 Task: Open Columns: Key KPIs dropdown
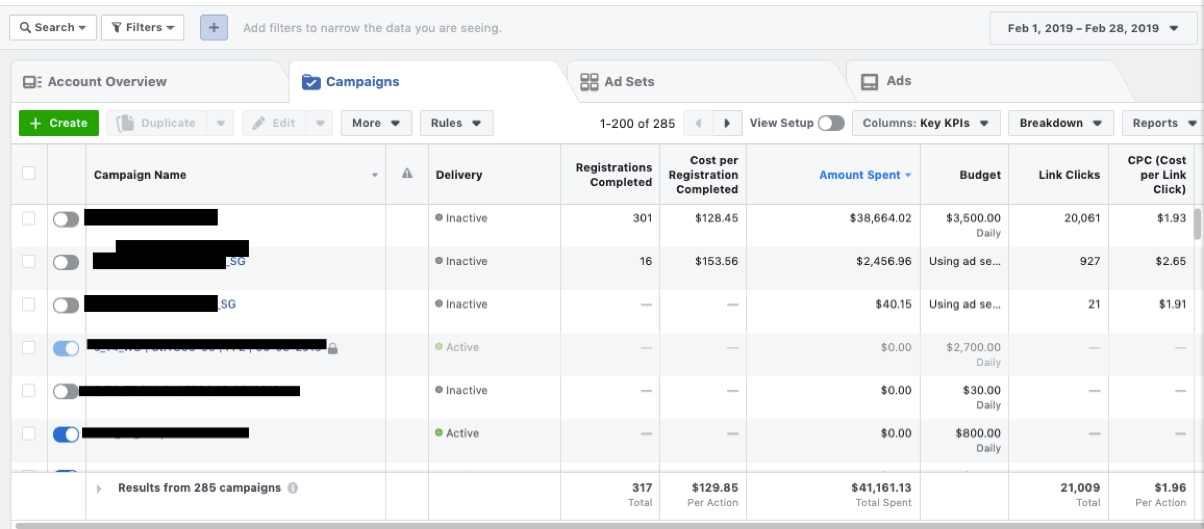(926, 123)
